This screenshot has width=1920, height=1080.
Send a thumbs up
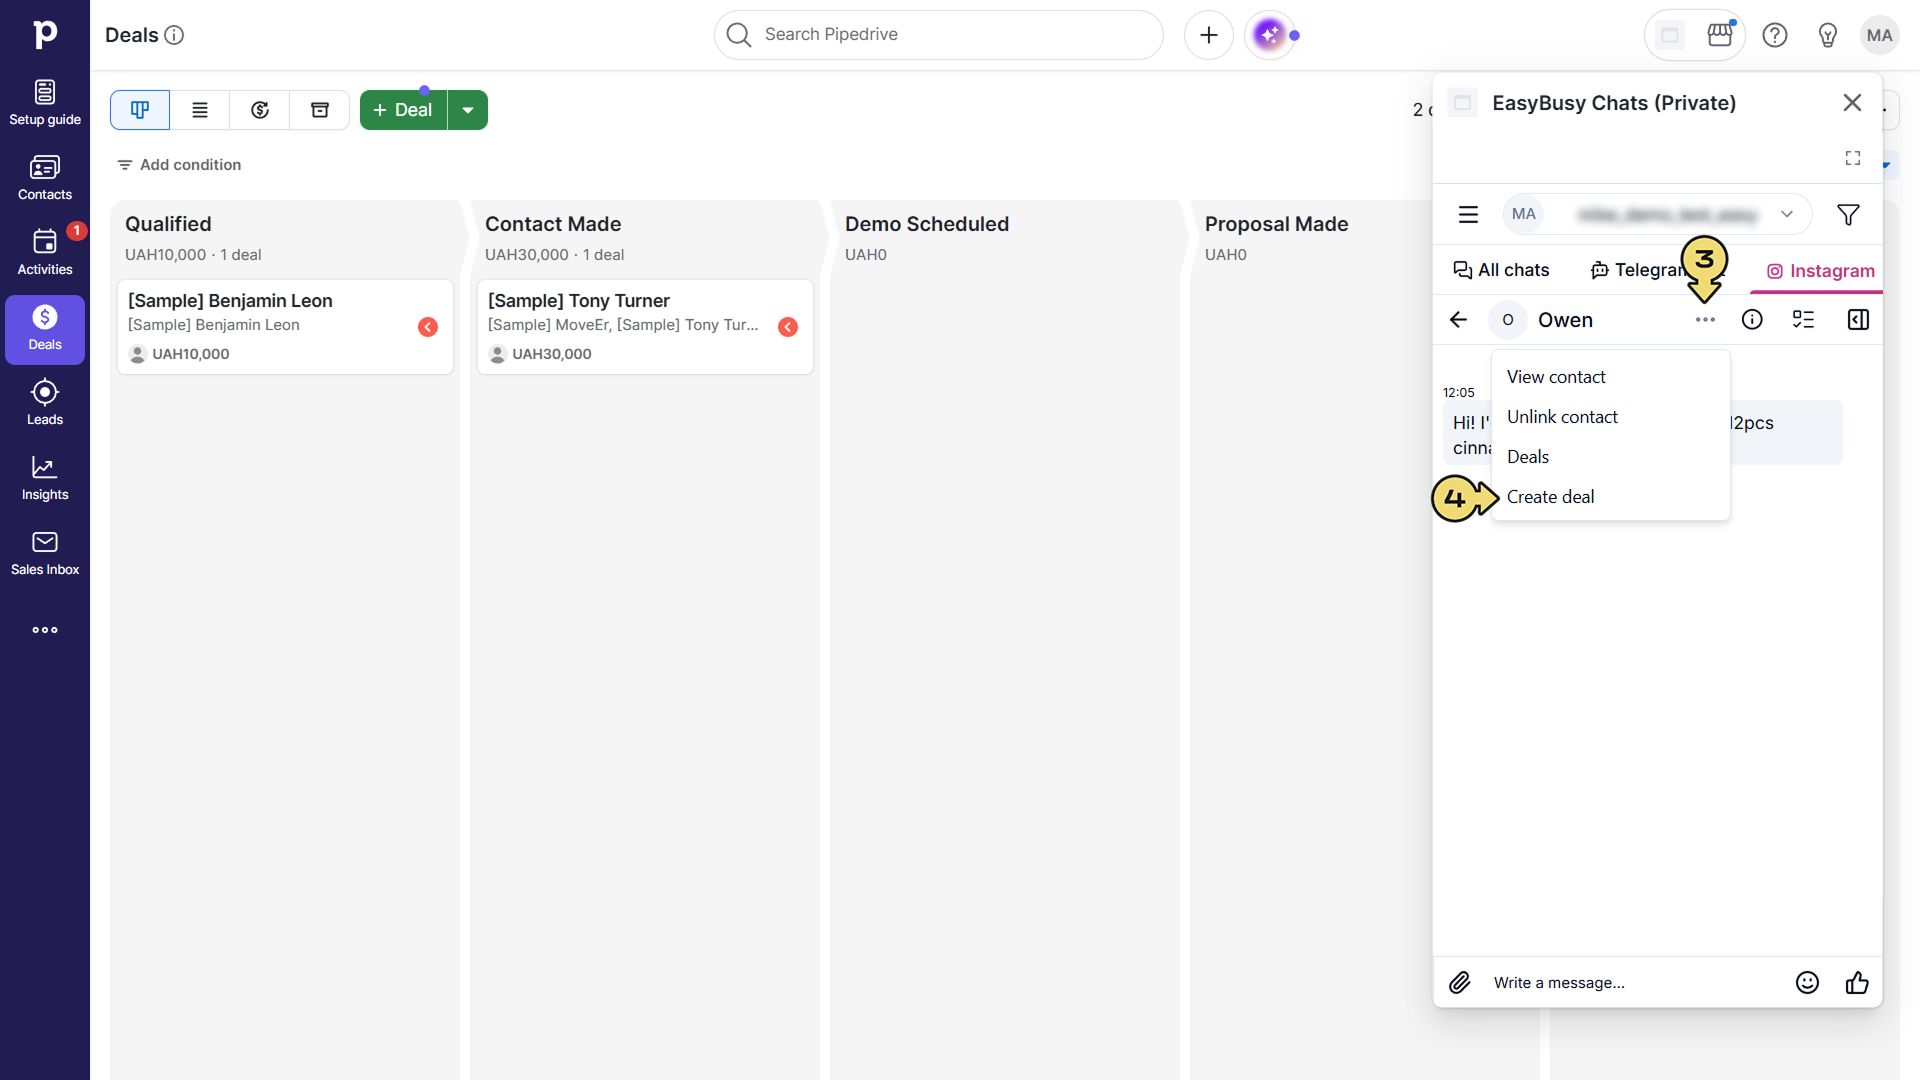coord(1857,983)
